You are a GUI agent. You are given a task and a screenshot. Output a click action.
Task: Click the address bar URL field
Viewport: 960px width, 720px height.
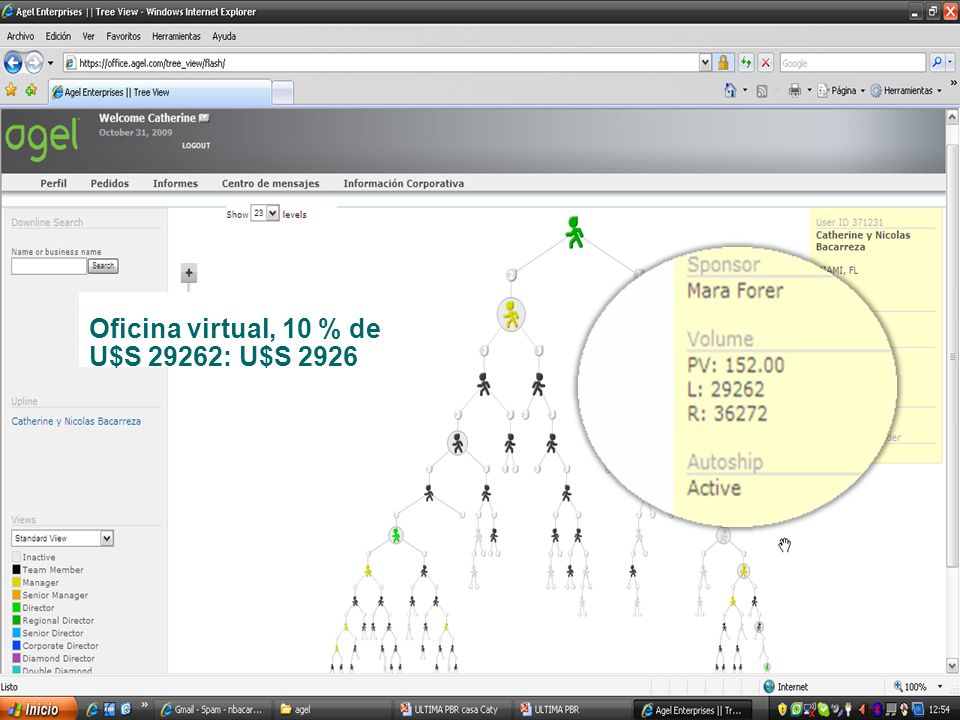tap(381, 63)
